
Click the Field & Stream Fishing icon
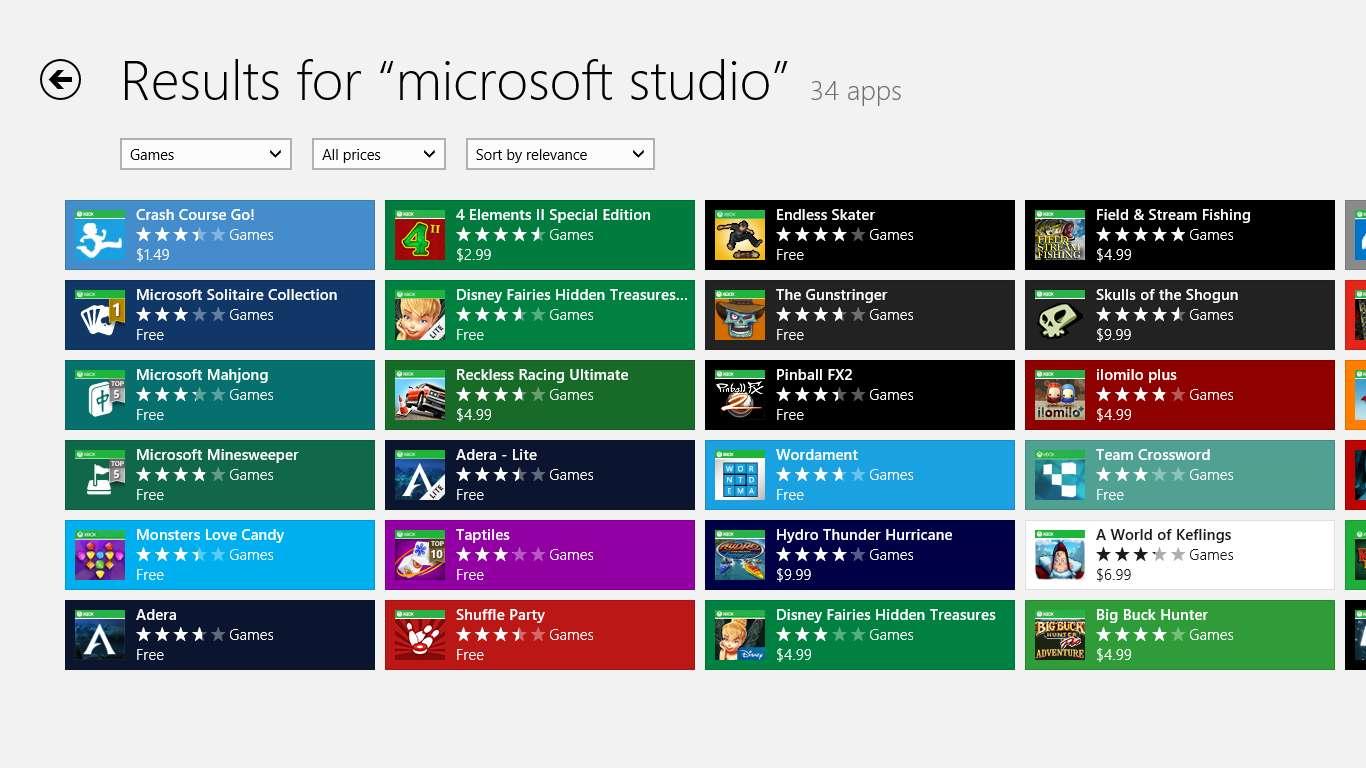pos(1060,235)
